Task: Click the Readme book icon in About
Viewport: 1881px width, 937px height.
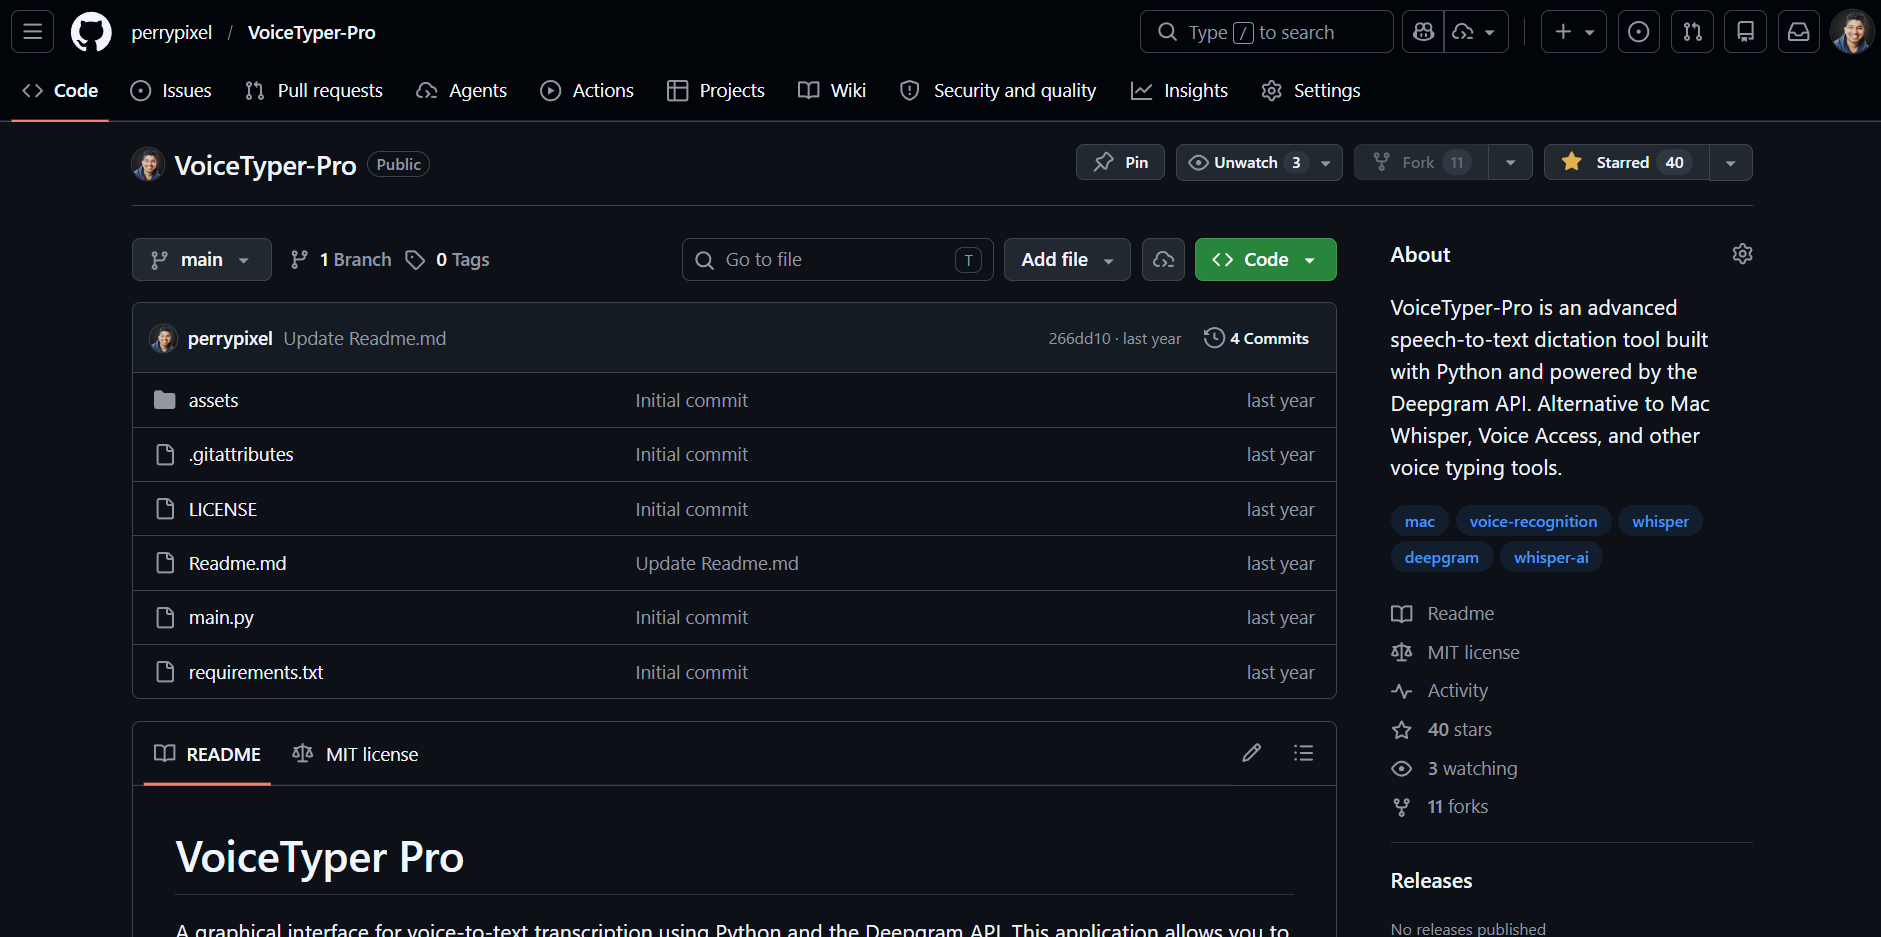Action: pyautogui.click(x=1402, y=614)
